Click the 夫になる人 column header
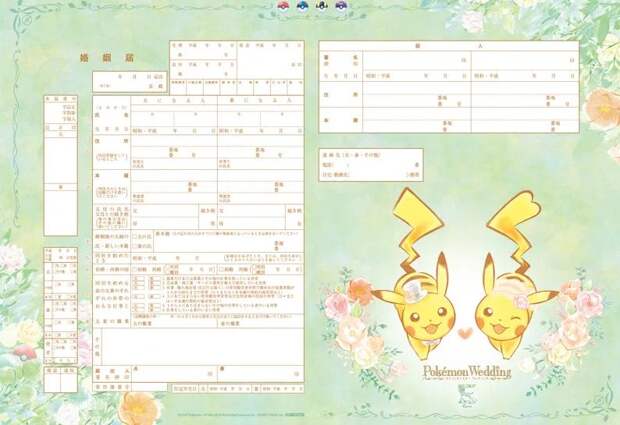 pyautogui.click(x=174, y=100)
